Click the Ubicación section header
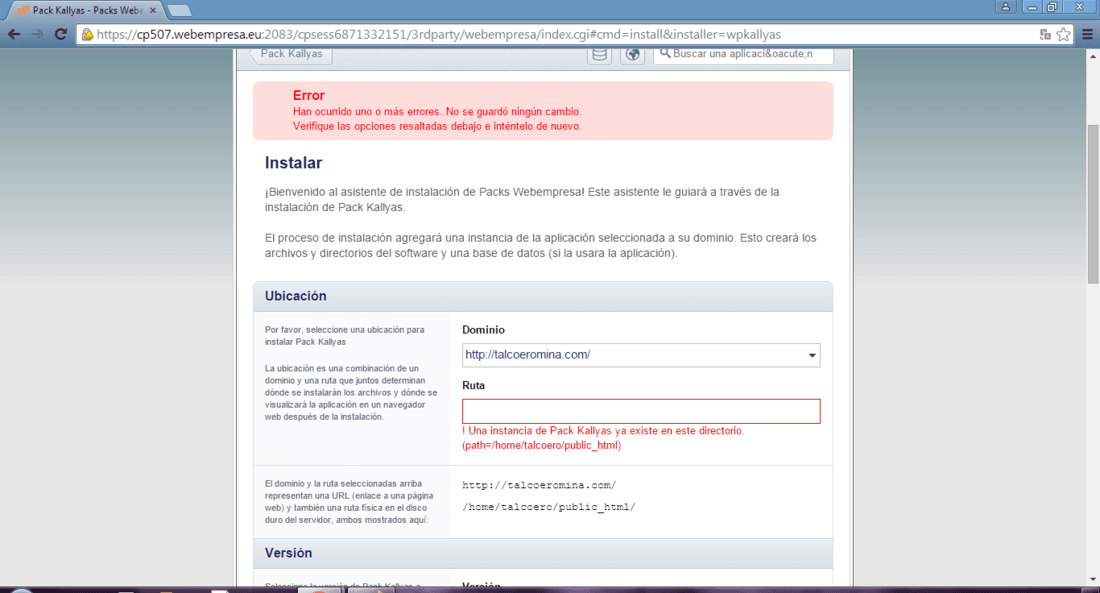The width and height of the screenshot is (1100, 593). [543, 296]
